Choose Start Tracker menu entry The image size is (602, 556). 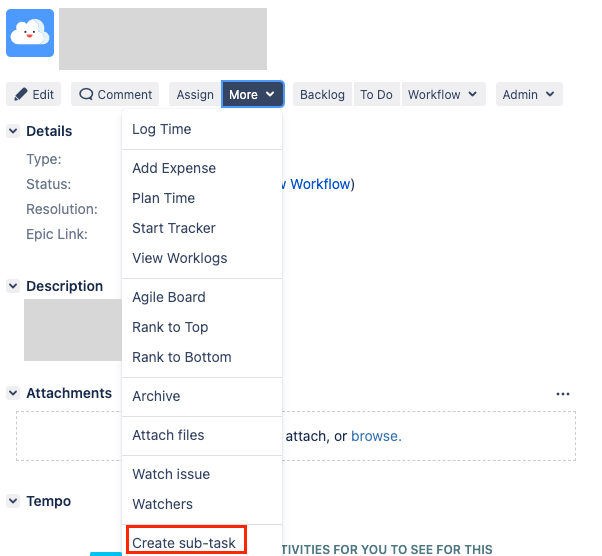point(202,228)
